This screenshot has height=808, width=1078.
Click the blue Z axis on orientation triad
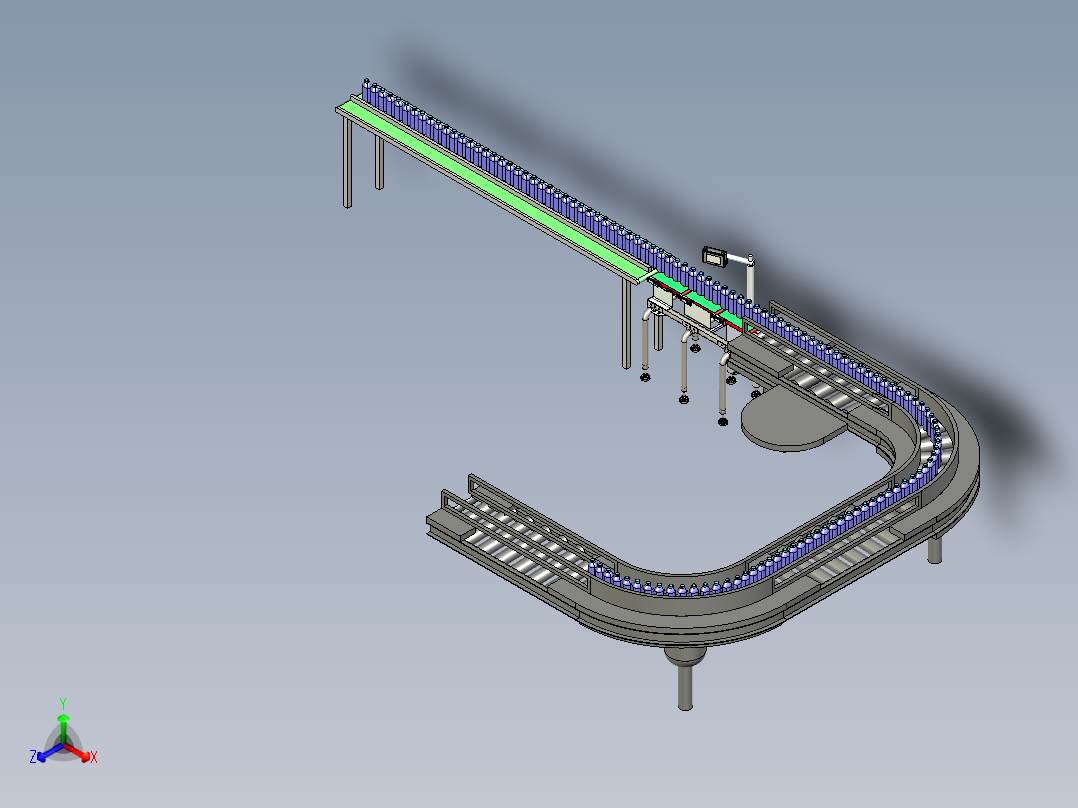click(50, 752)
